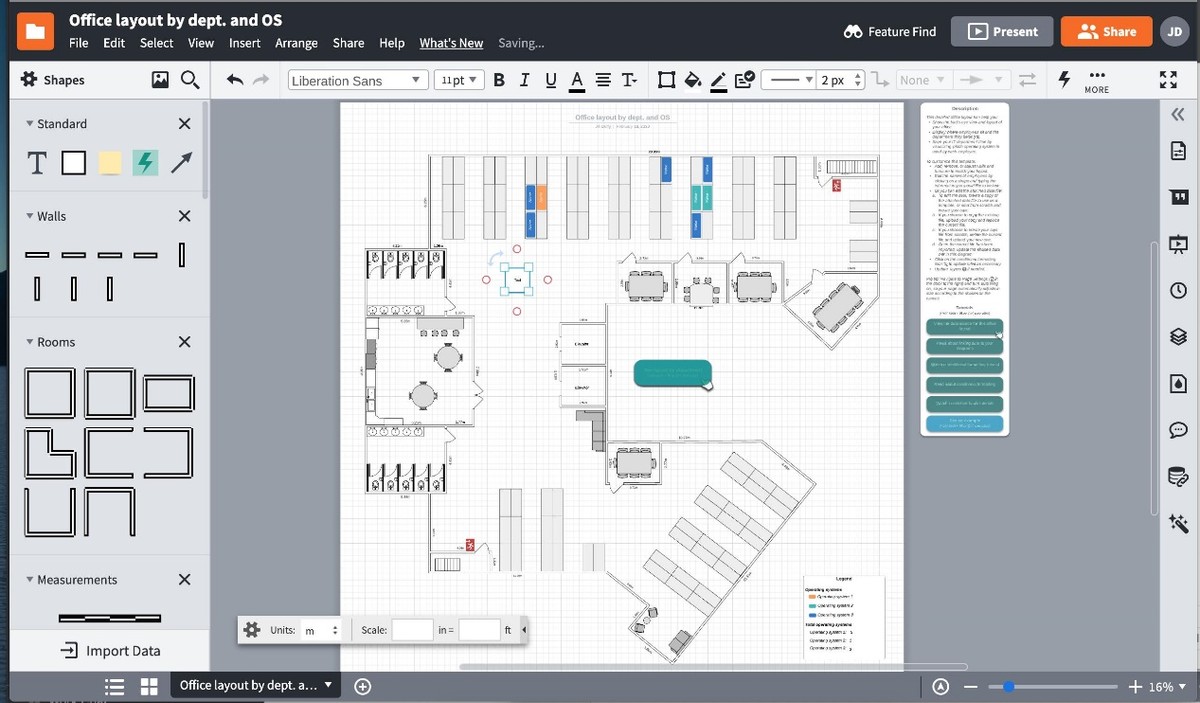
Task: Open the 11pt font size dropdown
Action: tap(459, 80)
